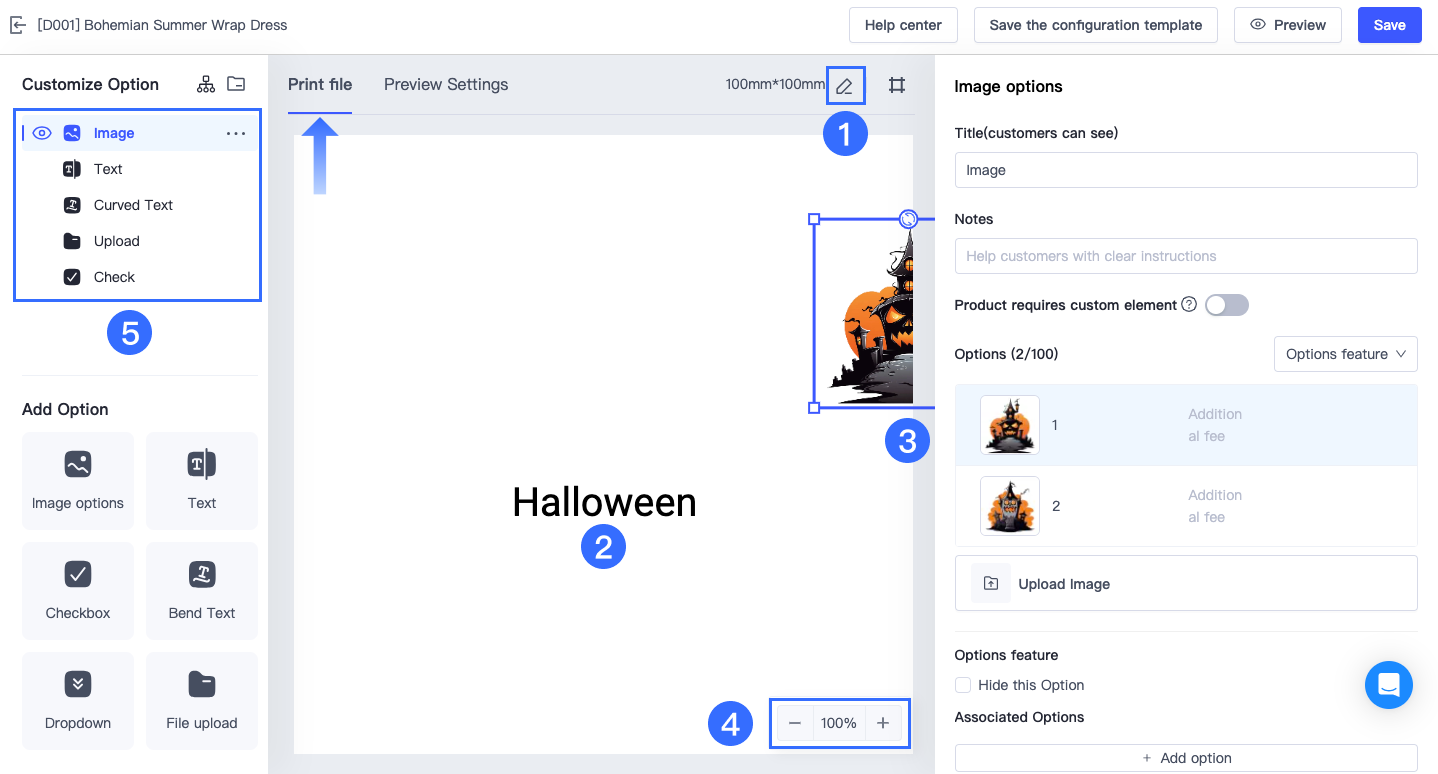Add a File upload option
1438x774 pixels.
pos(201,700)
